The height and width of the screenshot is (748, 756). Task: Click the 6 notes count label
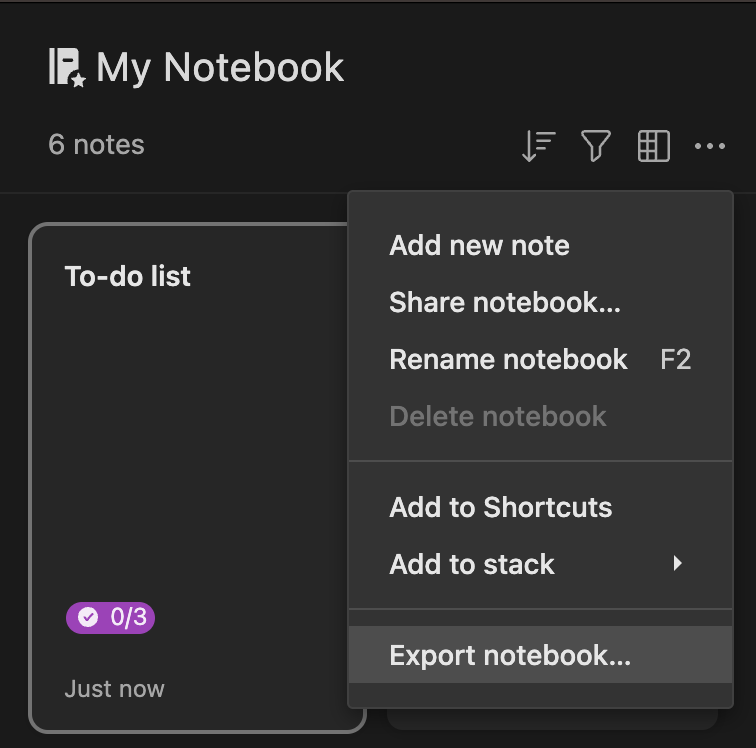[96, 144]
